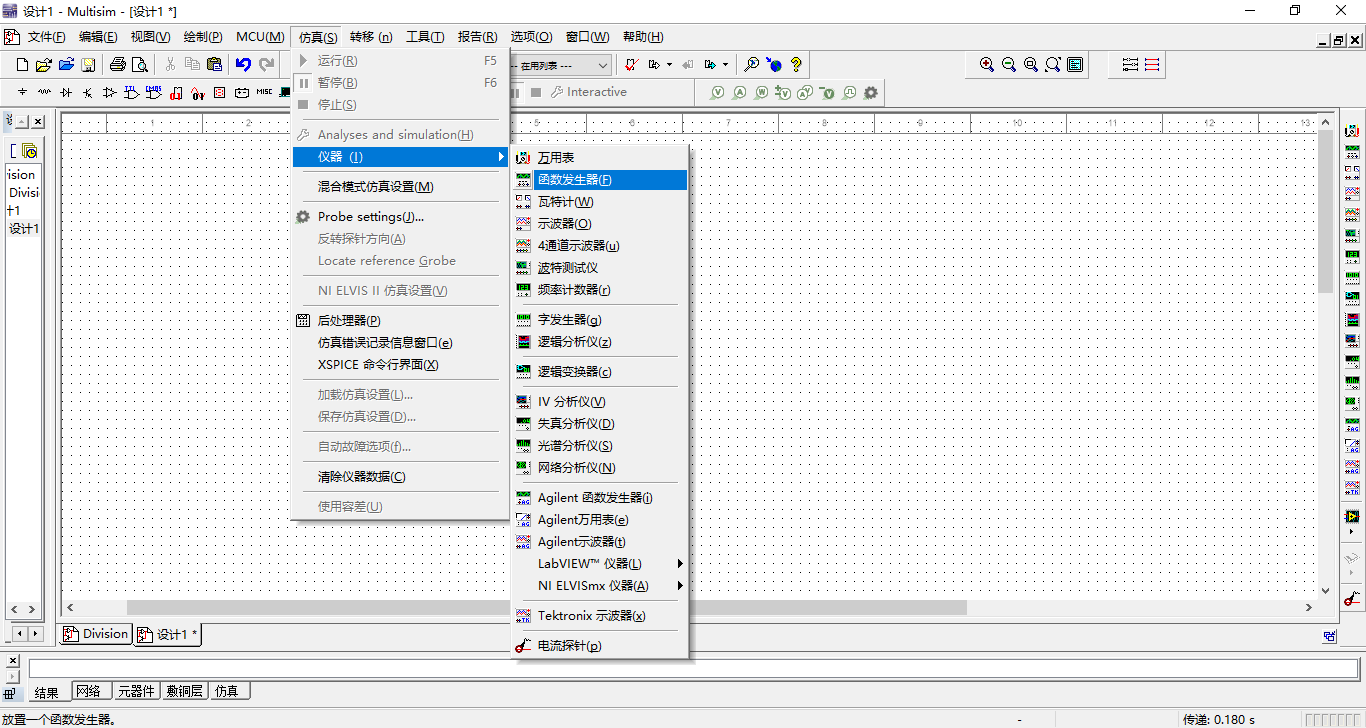Place a source component (ground symbol) icon
The image size is (1366, 728).
tap(22, 92)
